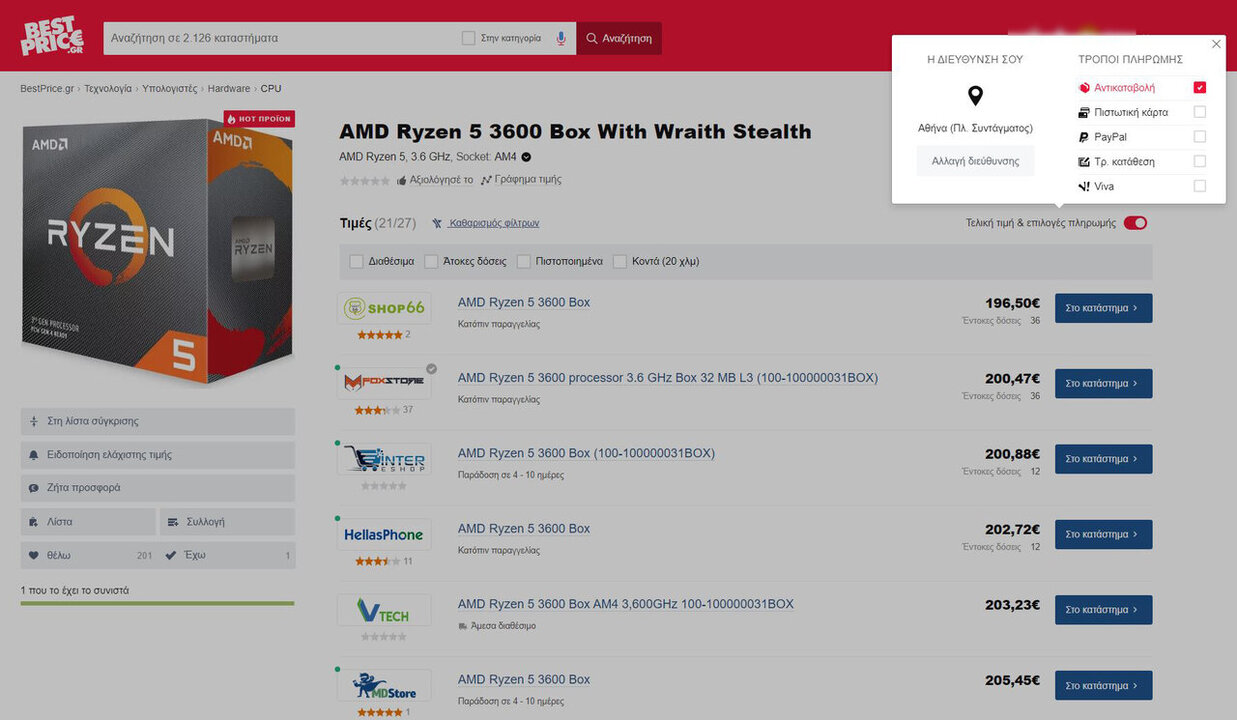Open the Τεχνολογία breadcrumb
Screen dimensions: 1237x720
click(108, 89)
